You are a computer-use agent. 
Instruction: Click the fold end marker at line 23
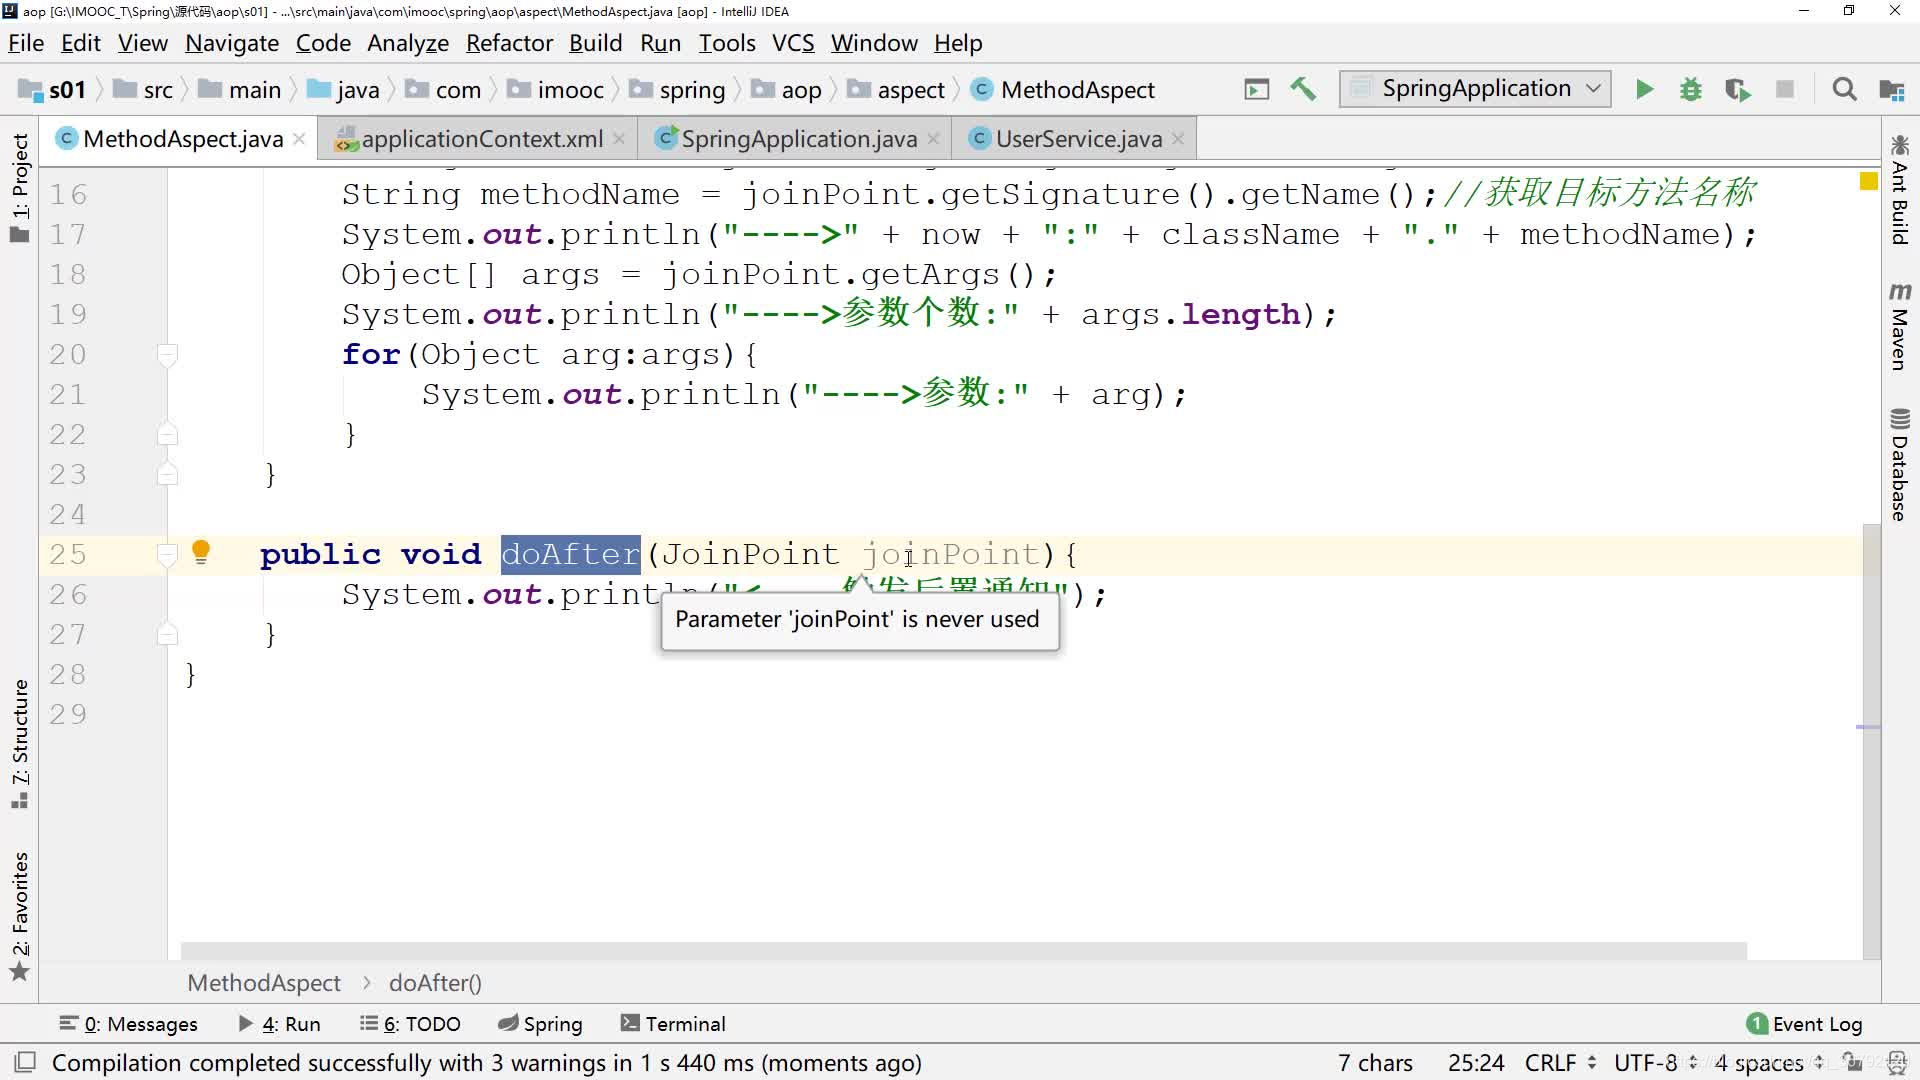pyautogui.click(x=168, y=474)
